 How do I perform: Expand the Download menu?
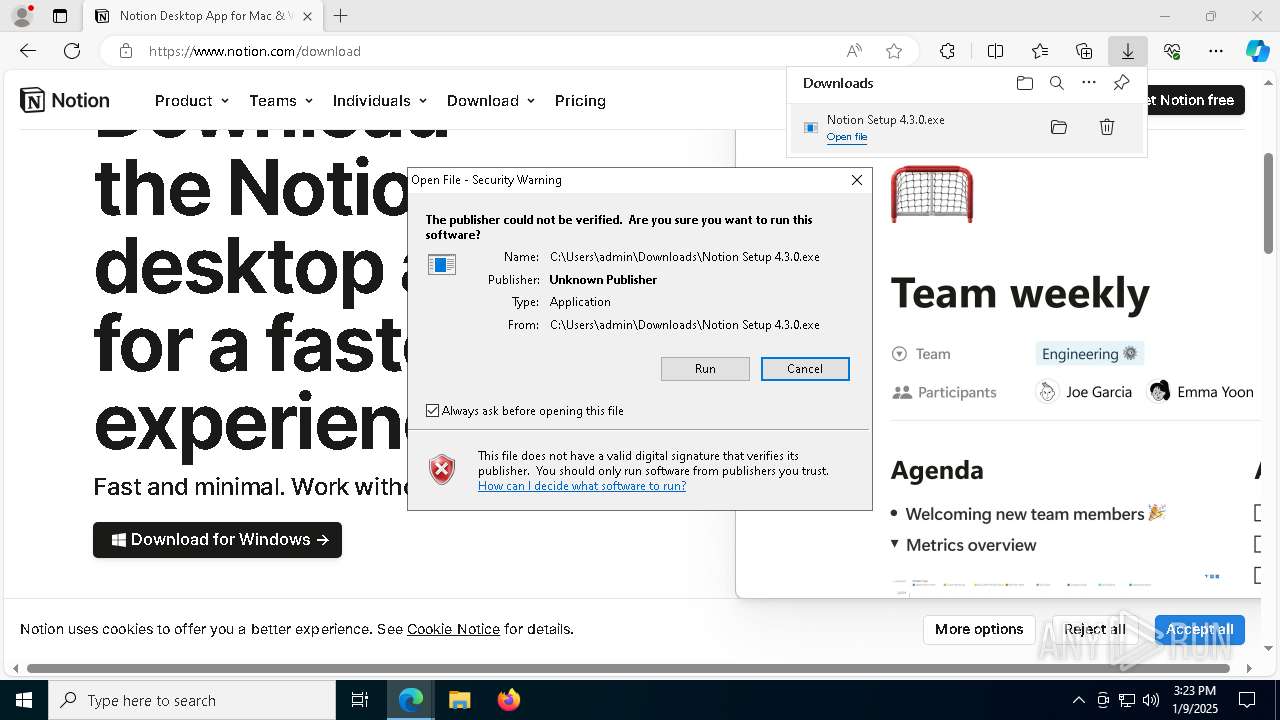pos(491,101)
